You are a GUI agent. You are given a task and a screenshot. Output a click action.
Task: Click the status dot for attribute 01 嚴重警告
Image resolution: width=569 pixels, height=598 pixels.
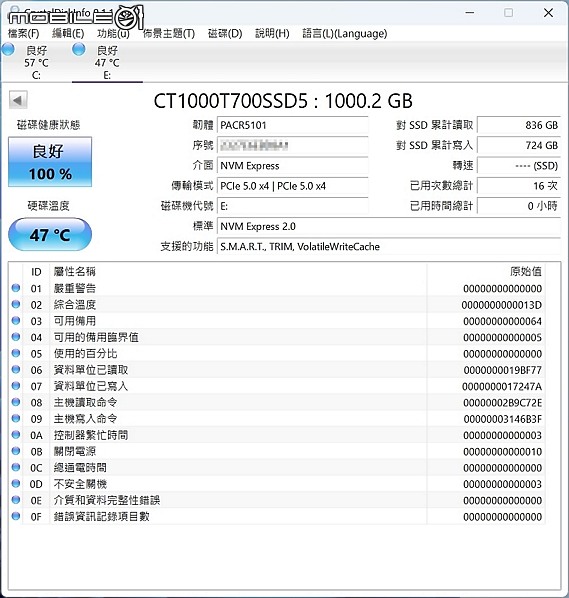16,288
